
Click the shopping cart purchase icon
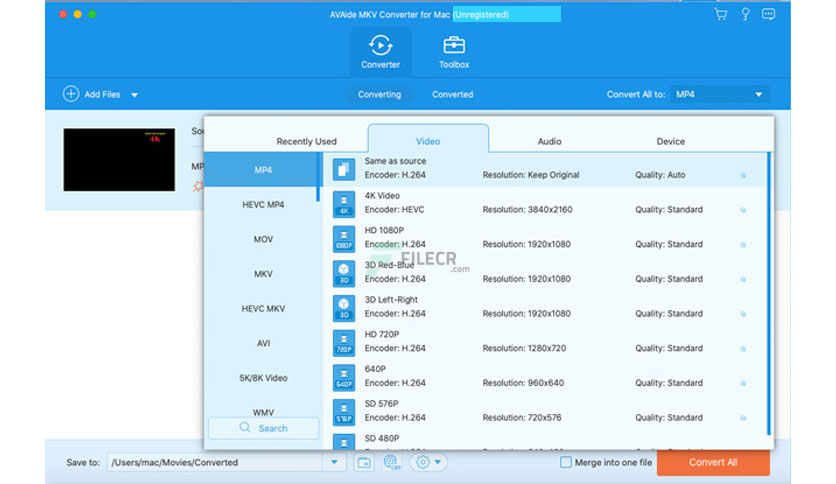720,14
